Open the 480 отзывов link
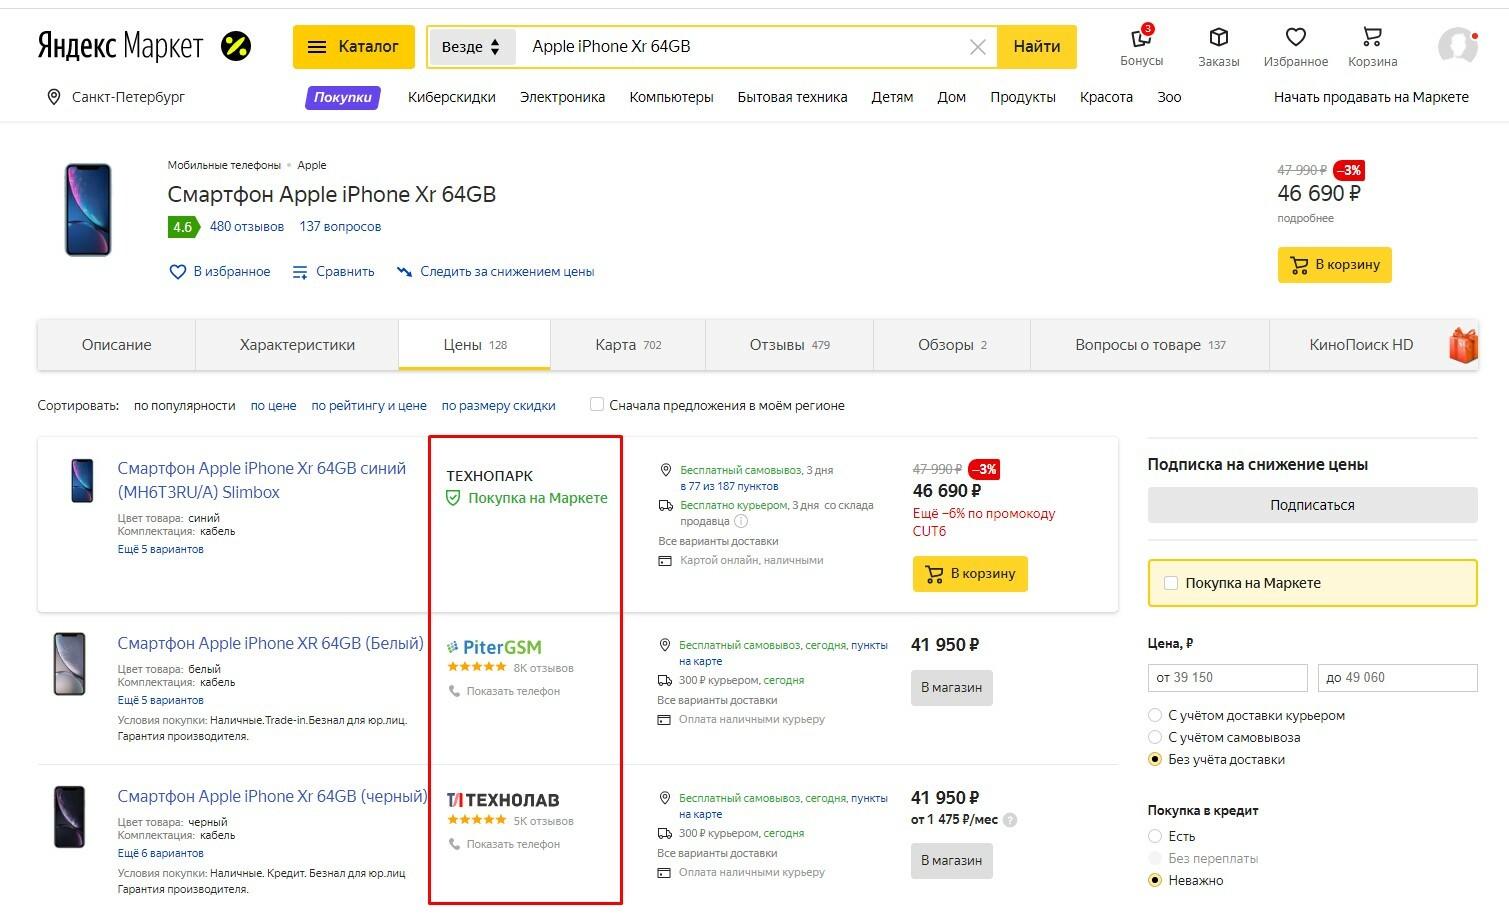1509x917 pixels. pyautogui.click(x=247, y=227)
